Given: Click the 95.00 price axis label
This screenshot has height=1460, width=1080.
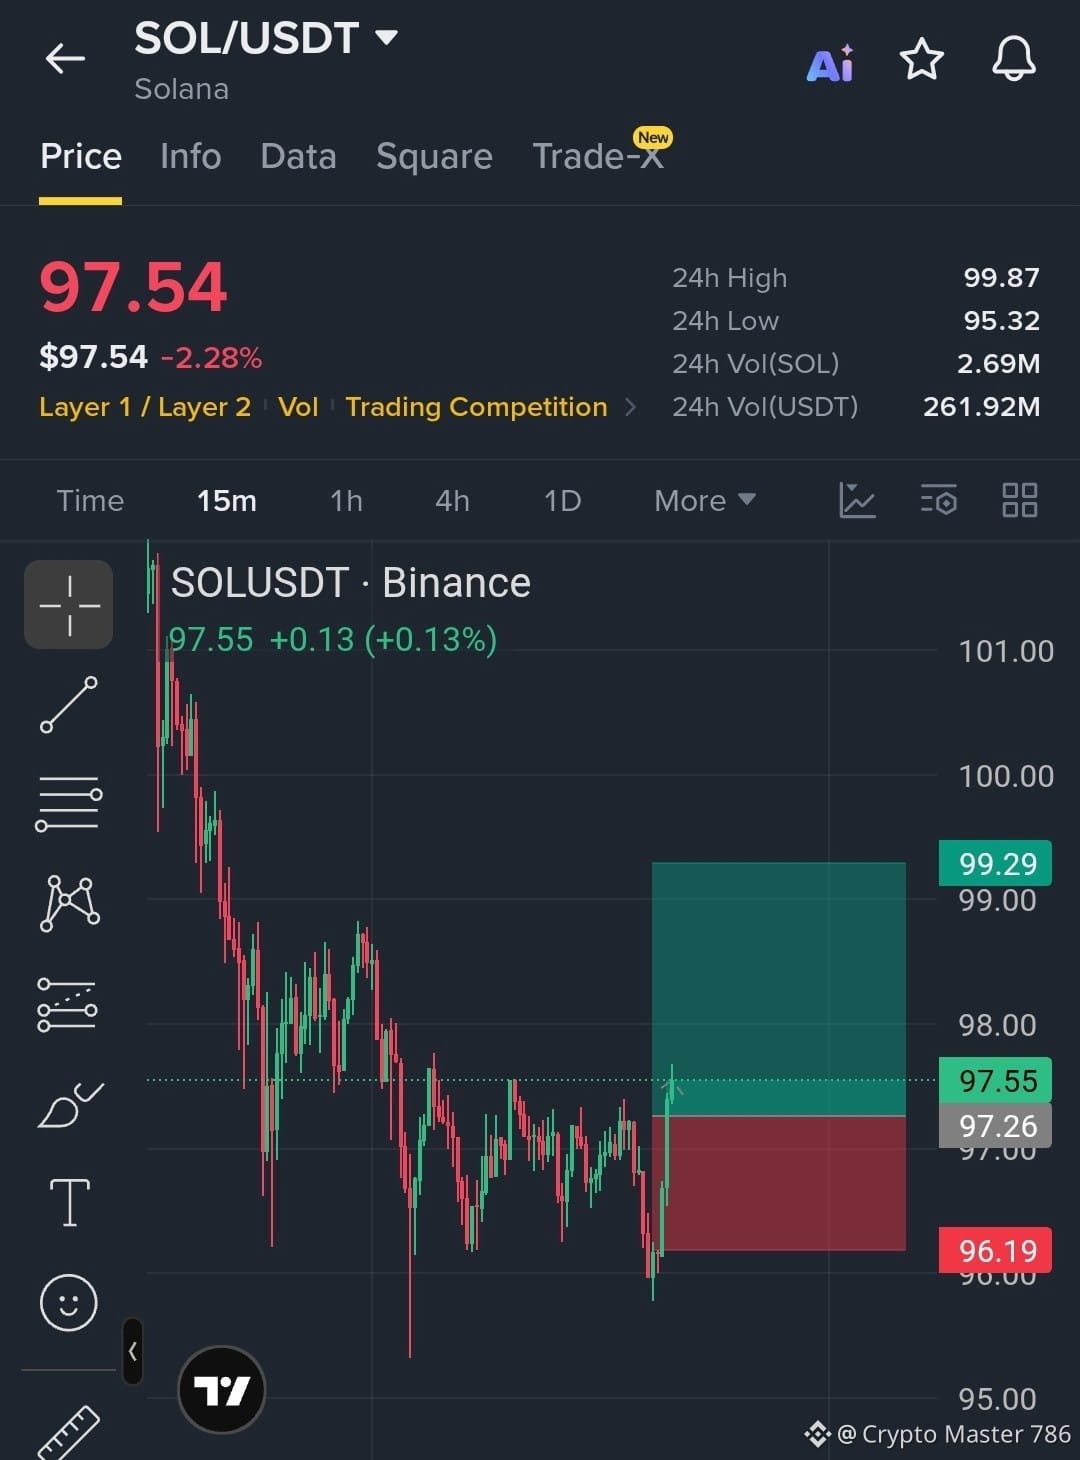Looking at the screenshot, I should [x=997, y=1399].
